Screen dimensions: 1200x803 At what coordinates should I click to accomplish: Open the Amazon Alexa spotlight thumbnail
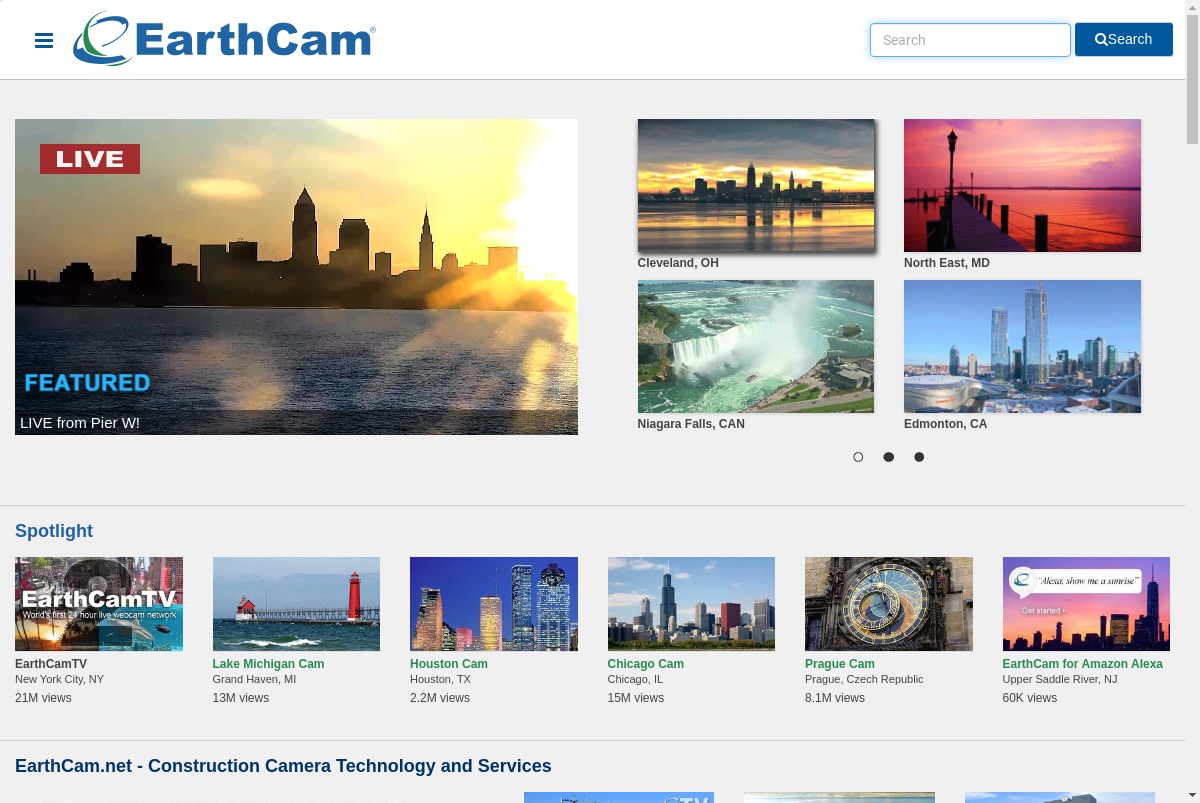coord(1086,604)
